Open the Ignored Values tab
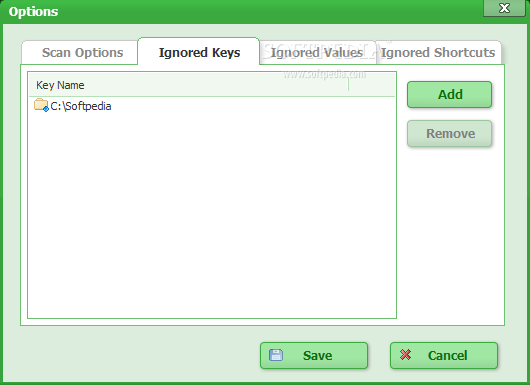Screen dimensions: 530x385 pos(318,53)
